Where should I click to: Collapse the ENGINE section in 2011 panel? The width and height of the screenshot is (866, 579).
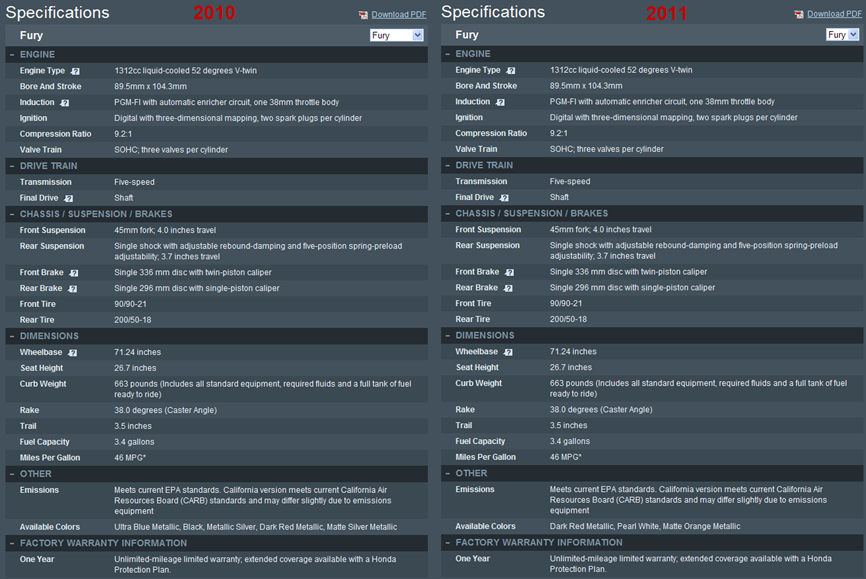click(448, 54)
